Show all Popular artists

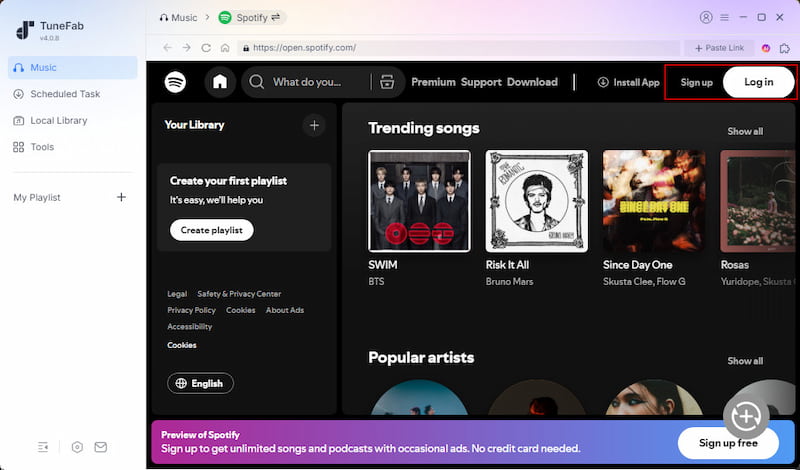745,361
